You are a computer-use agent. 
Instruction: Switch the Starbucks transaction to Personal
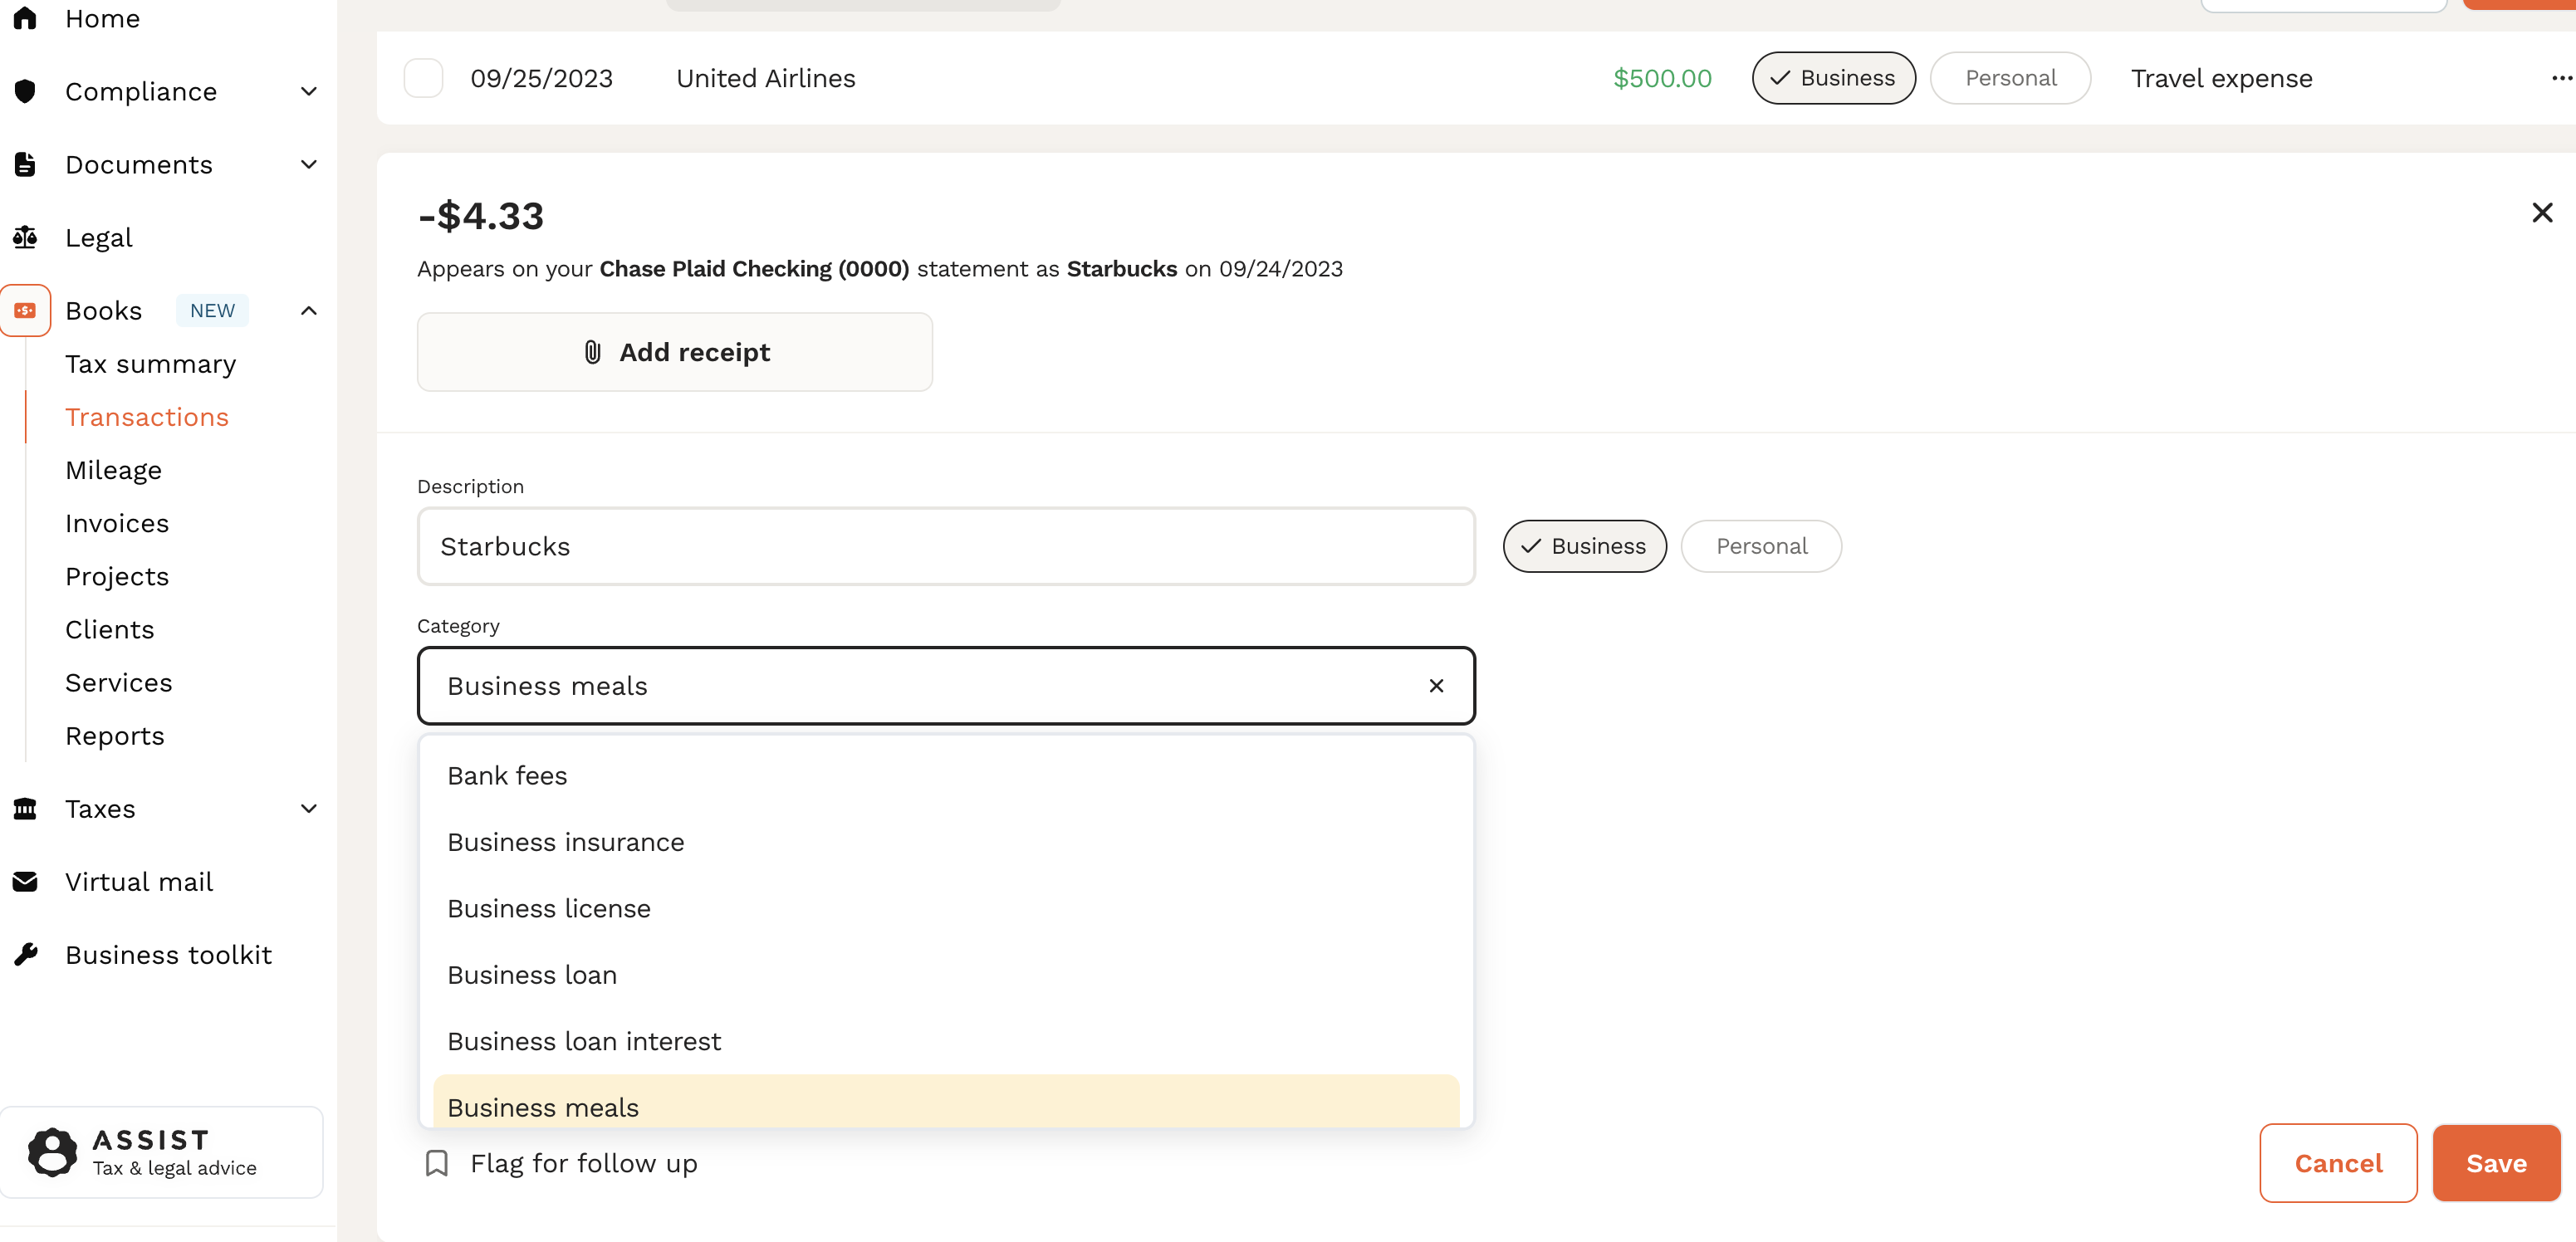click(x=1760, y=546)
